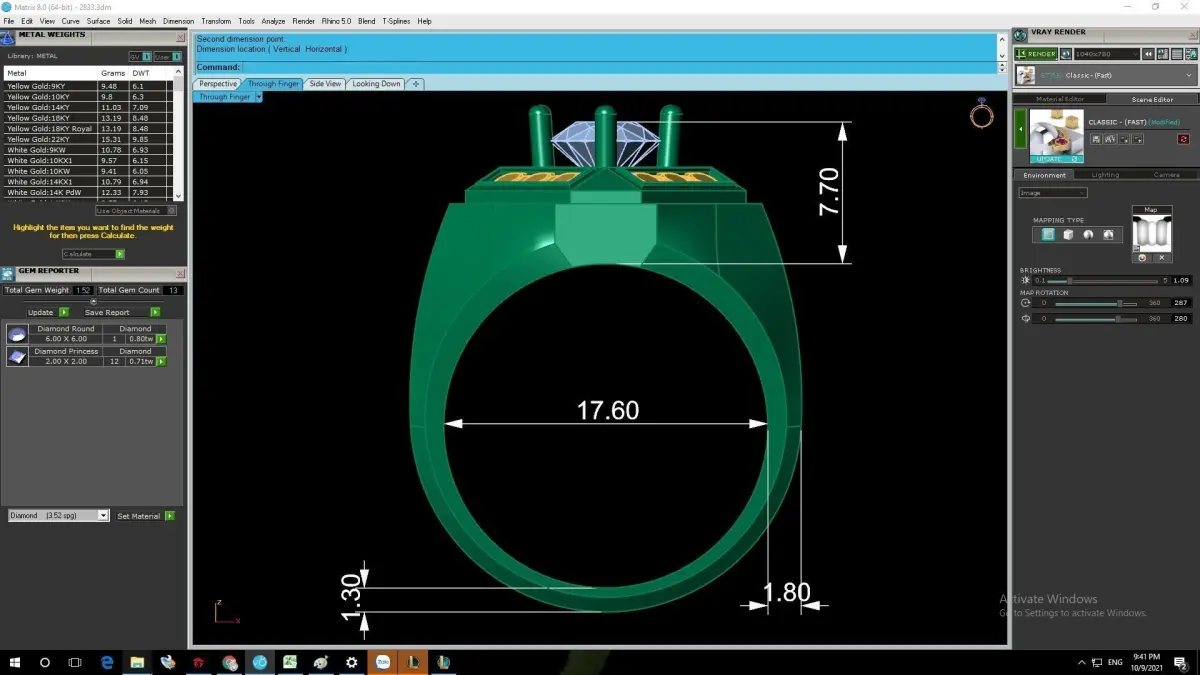
Task: Switch to the Material Editor tab
Action: click(x=1060, y=99)
